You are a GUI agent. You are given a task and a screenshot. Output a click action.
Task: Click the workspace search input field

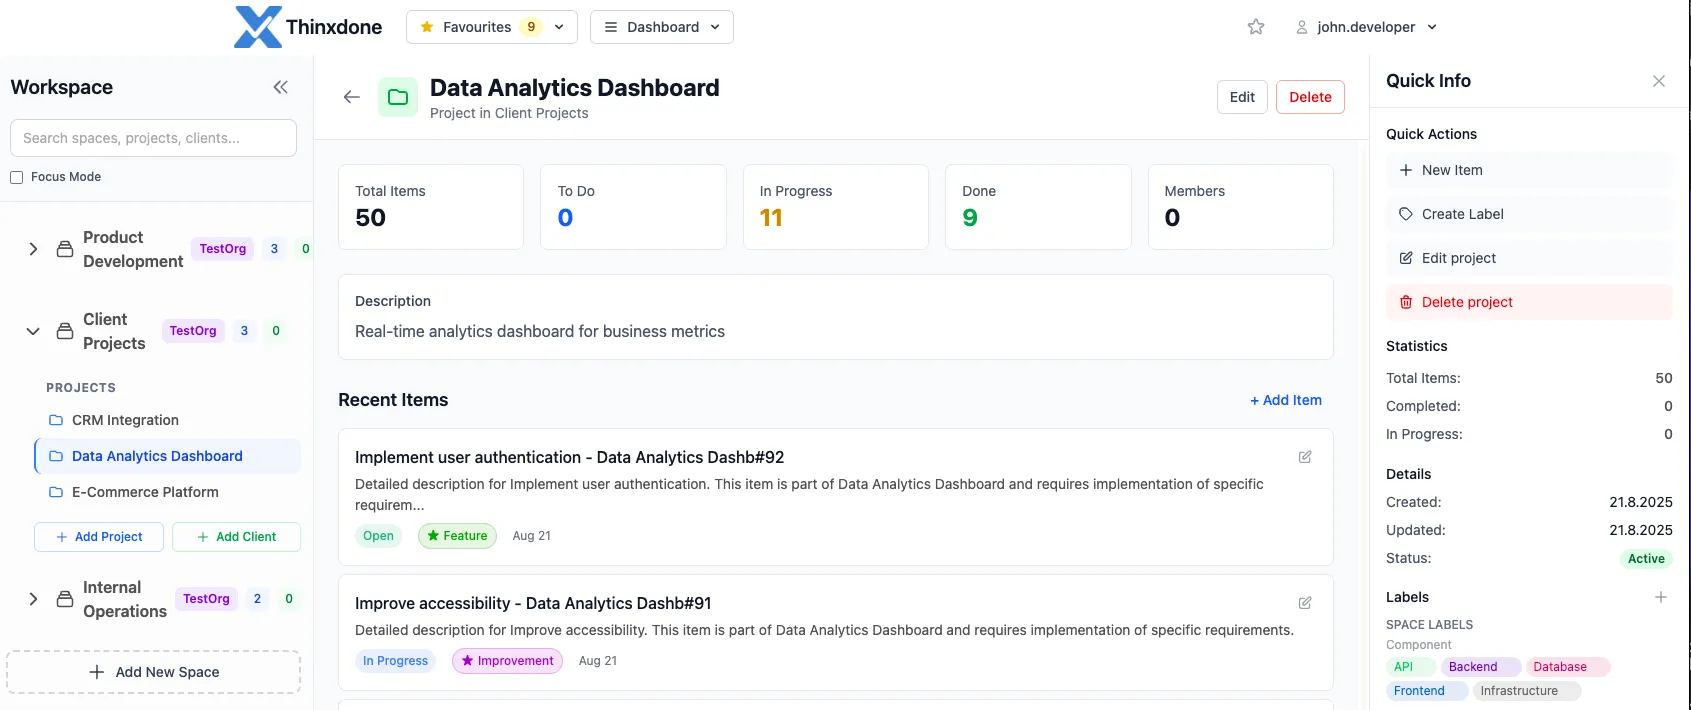(153, 138)
